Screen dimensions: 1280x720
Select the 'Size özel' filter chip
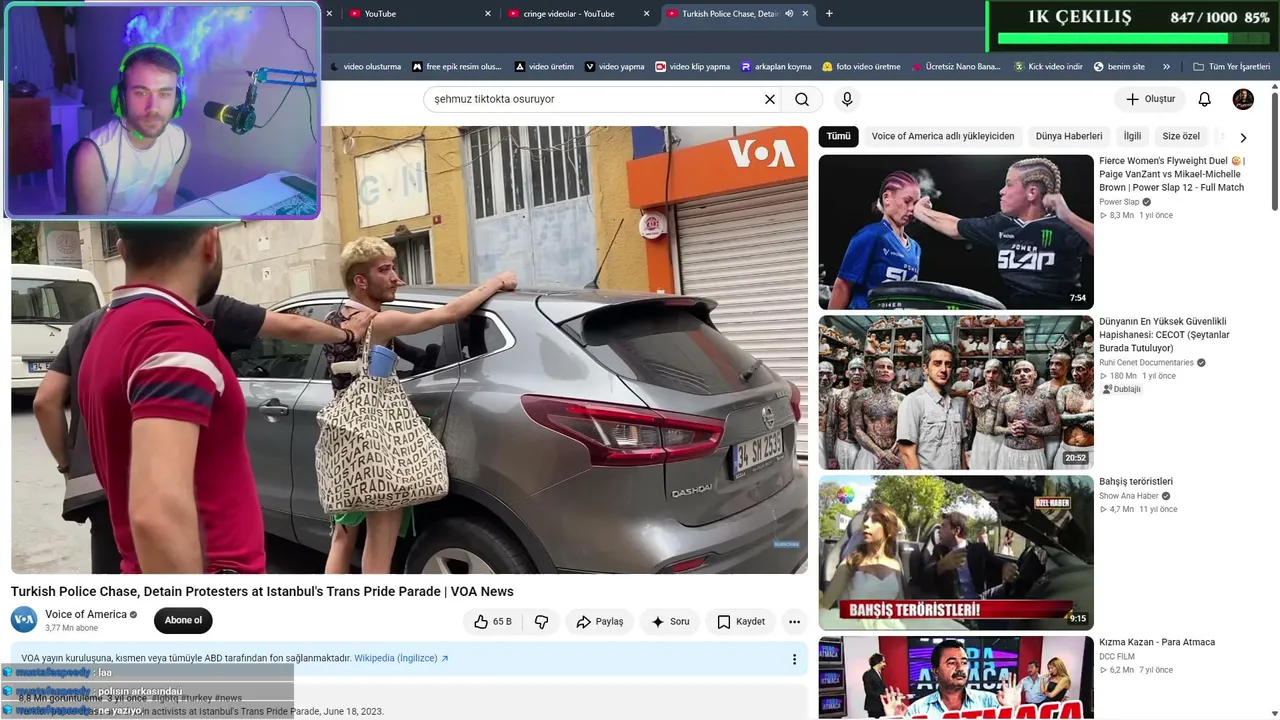[x=1181, y=136]
